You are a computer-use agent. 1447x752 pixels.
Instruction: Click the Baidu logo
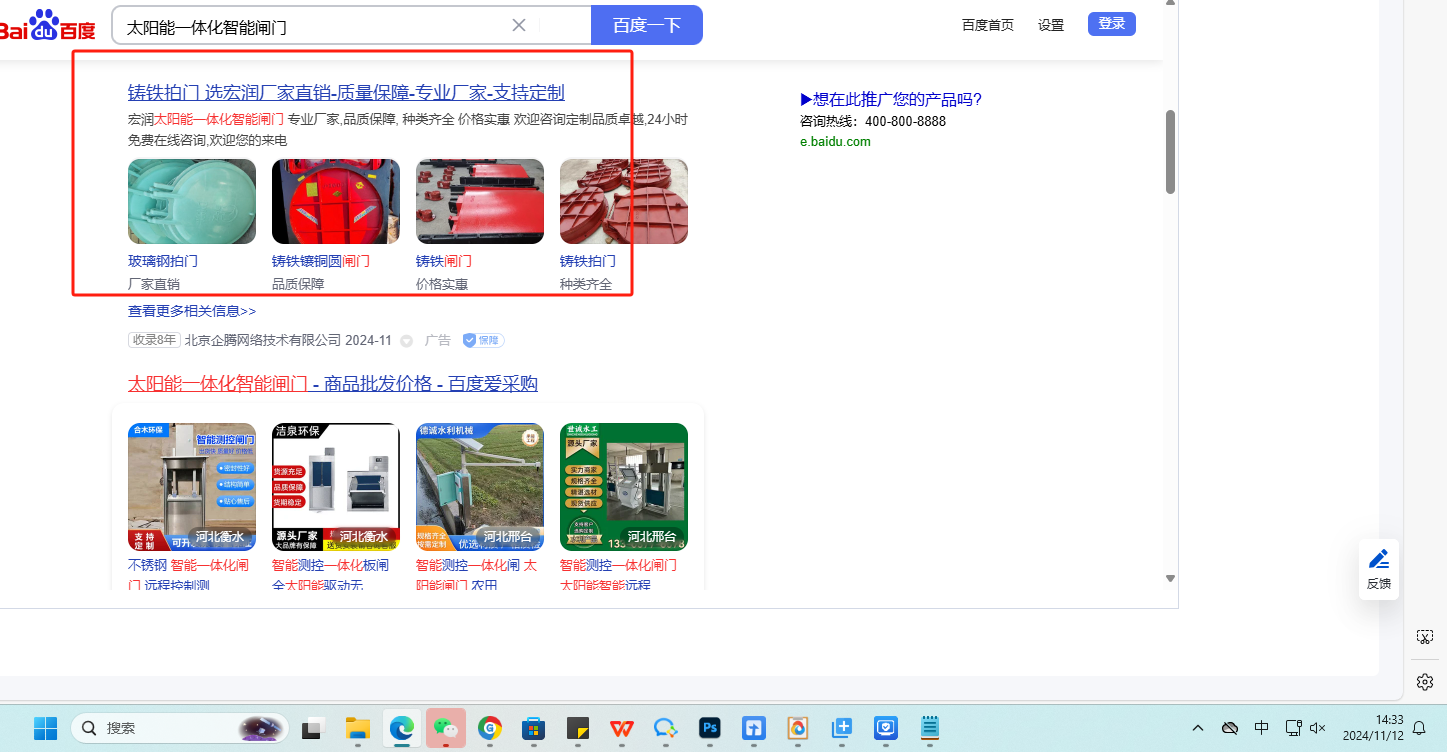(x=47, y=25)
